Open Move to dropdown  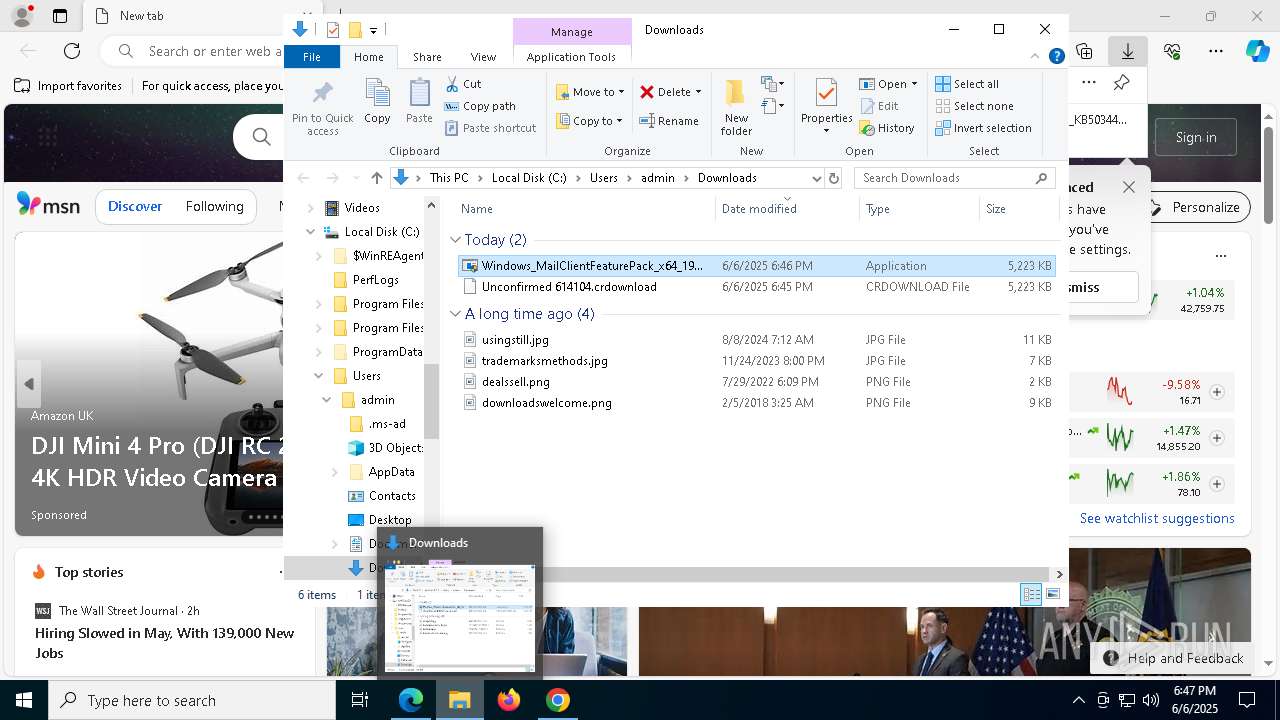pyautogui.click(x=590, y=92)
